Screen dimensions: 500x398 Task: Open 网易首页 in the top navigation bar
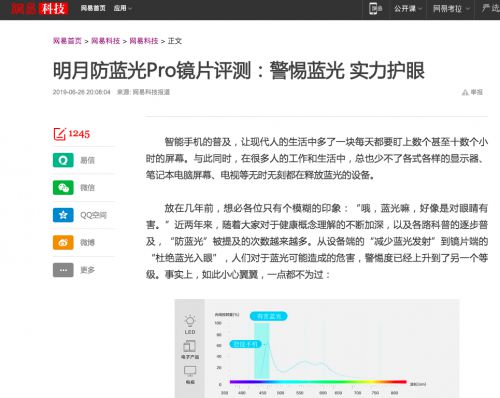tap(93, 8)
